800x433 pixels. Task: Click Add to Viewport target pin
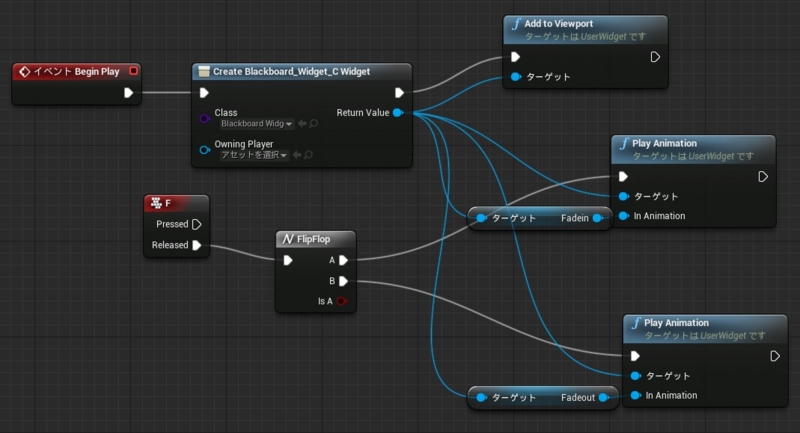click(x=516, y=77)
